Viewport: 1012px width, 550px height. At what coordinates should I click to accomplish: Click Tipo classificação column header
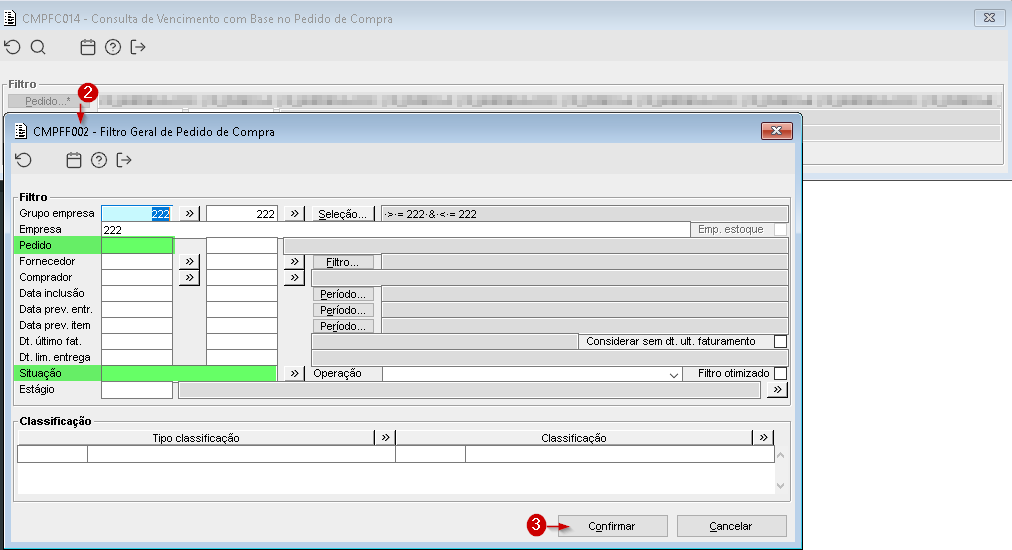196,438
